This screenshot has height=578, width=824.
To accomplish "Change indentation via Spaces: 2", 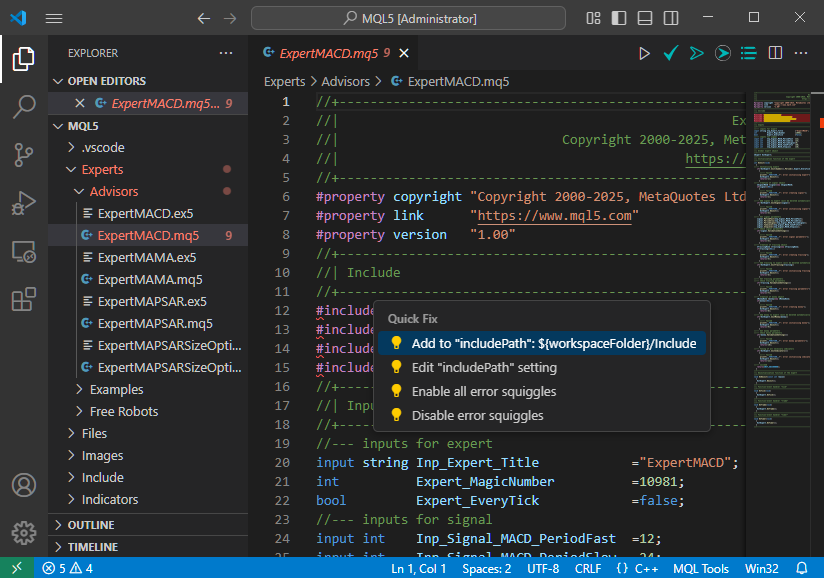I will pos(487,569).
